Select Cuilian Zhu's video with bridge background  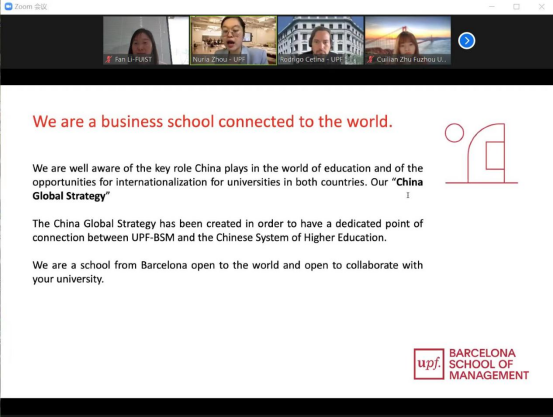tap(408, 40)
